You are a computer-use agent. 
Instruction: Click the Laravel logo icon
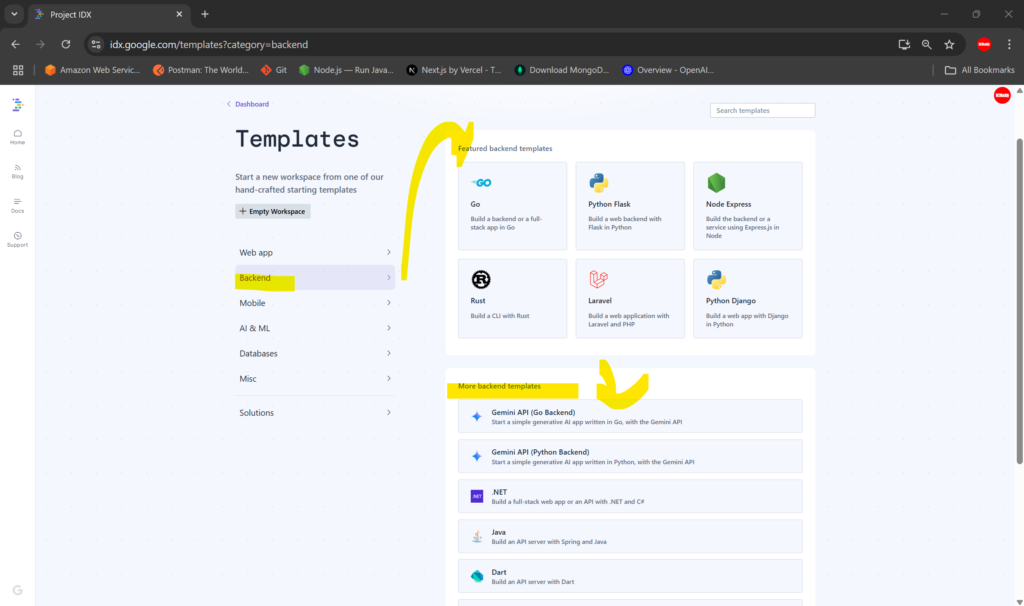[598, 279]
